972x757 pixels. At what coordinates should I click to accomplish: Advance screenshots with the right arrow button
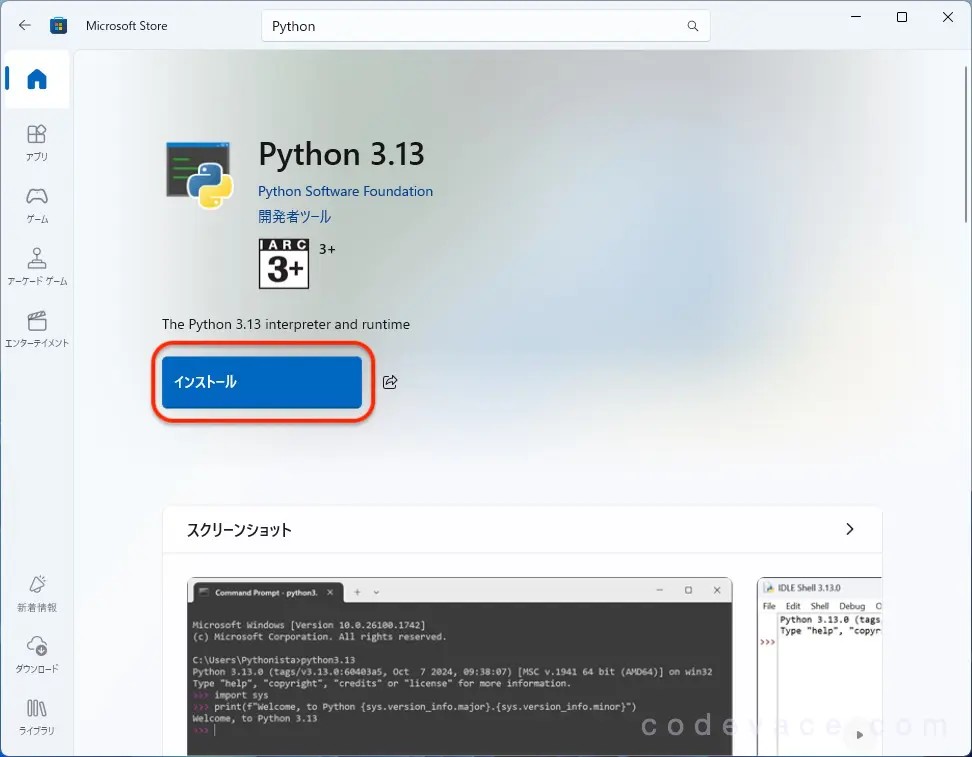pos(858,735)
